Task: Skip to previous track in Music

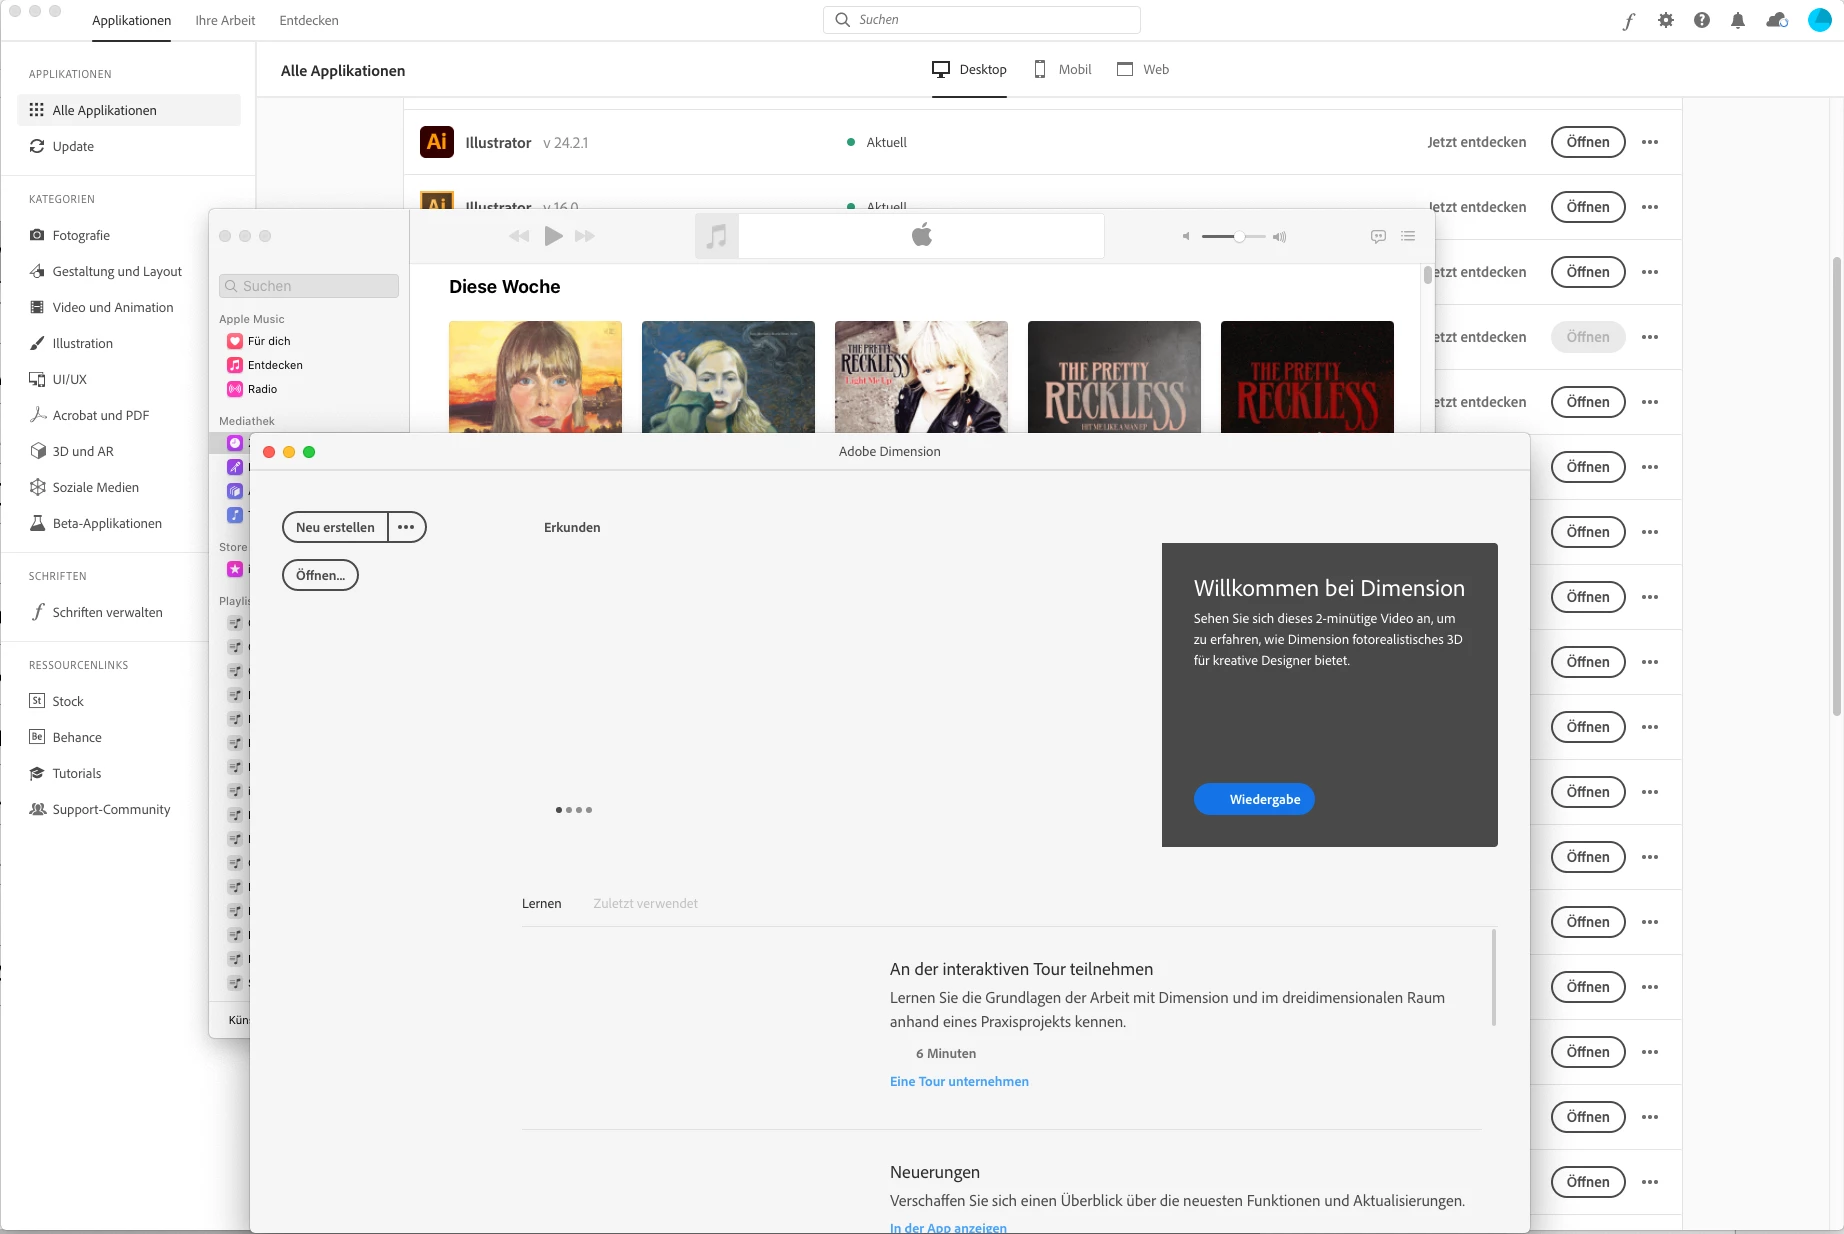Action: pos(519,236)
